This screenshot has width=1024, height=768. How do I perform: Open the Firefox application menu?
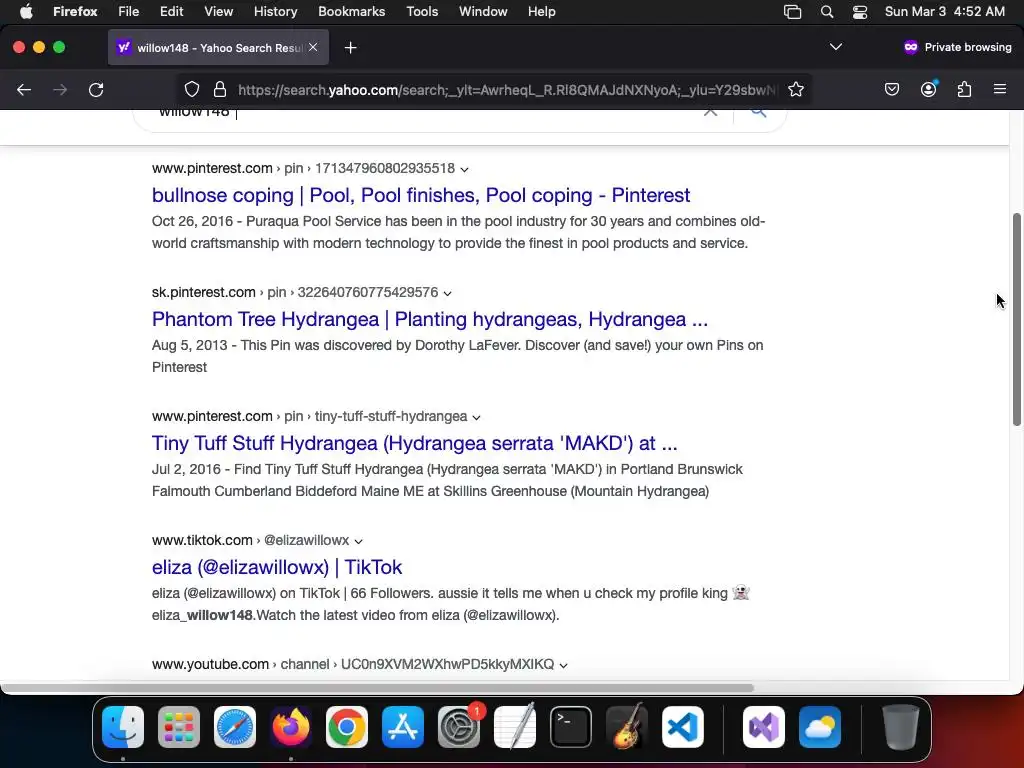75,12
